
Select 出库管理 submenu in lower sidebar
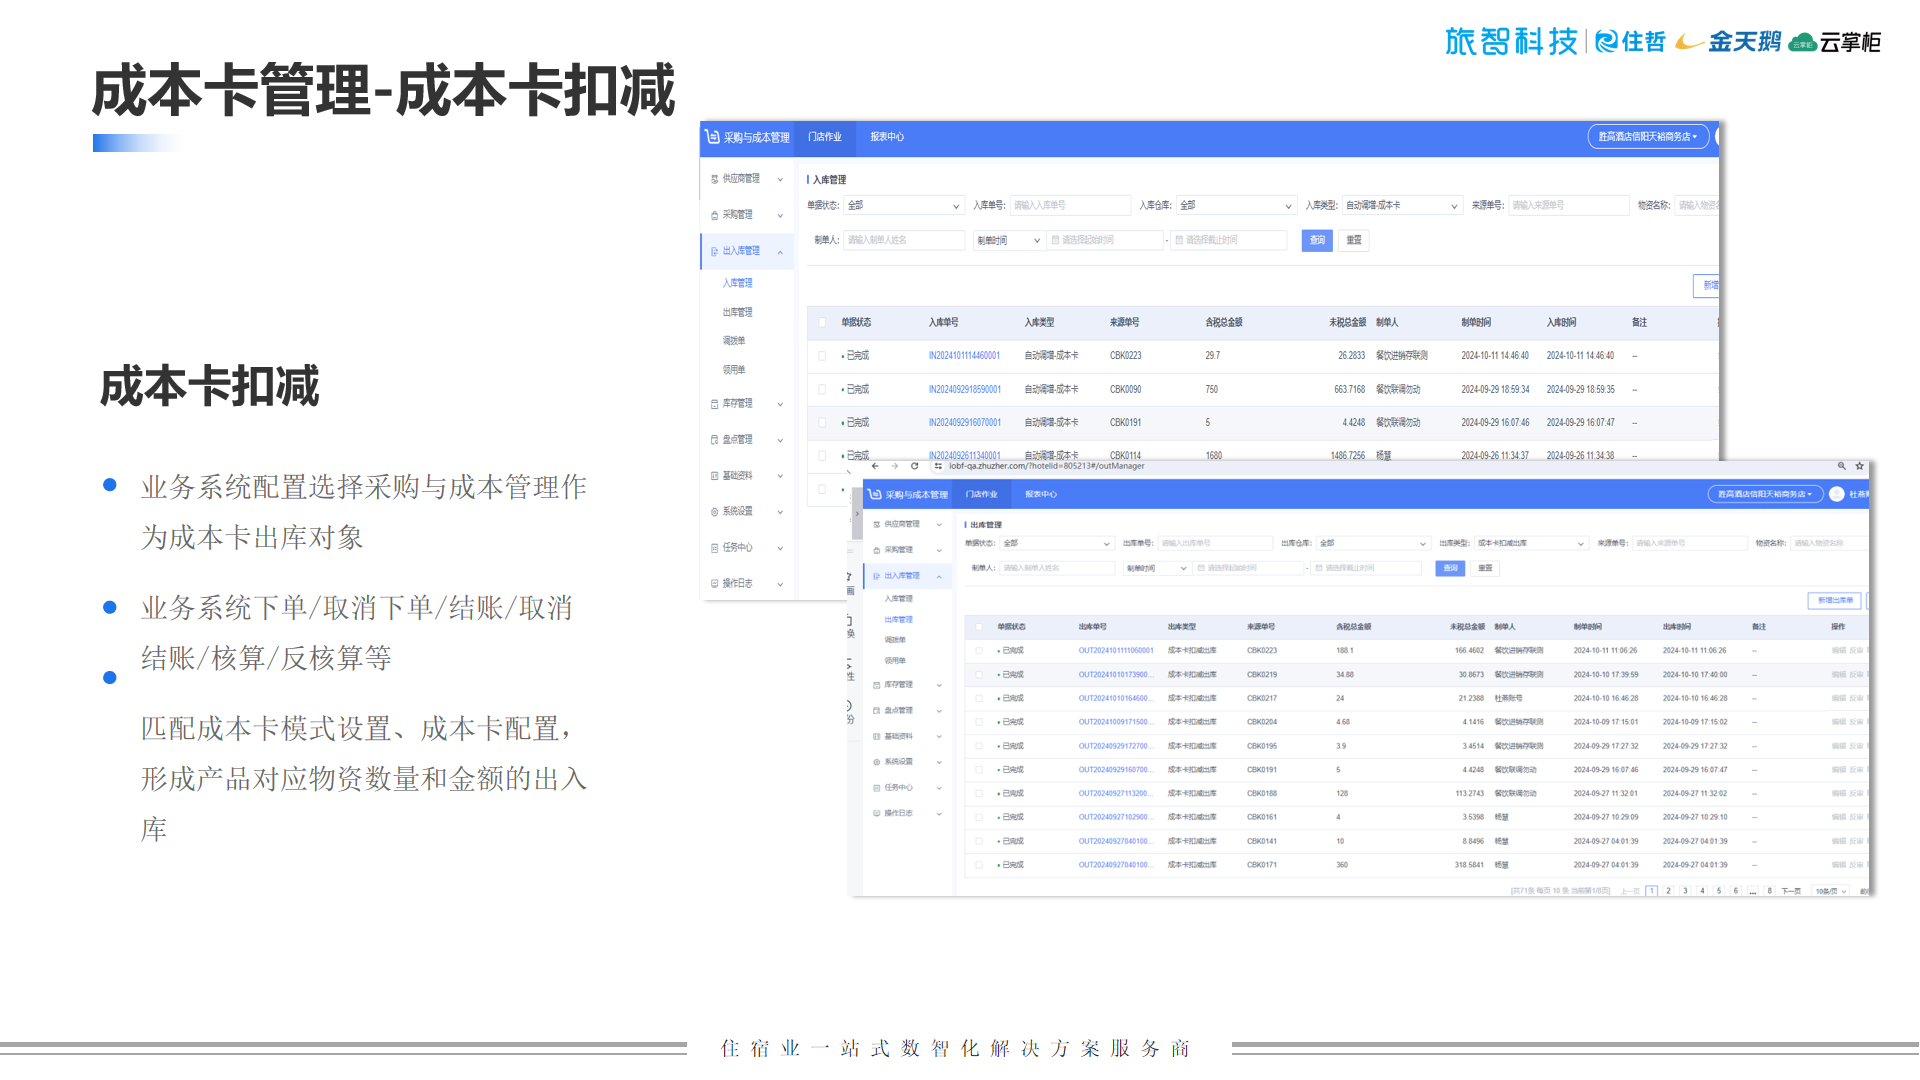(898, 620)
